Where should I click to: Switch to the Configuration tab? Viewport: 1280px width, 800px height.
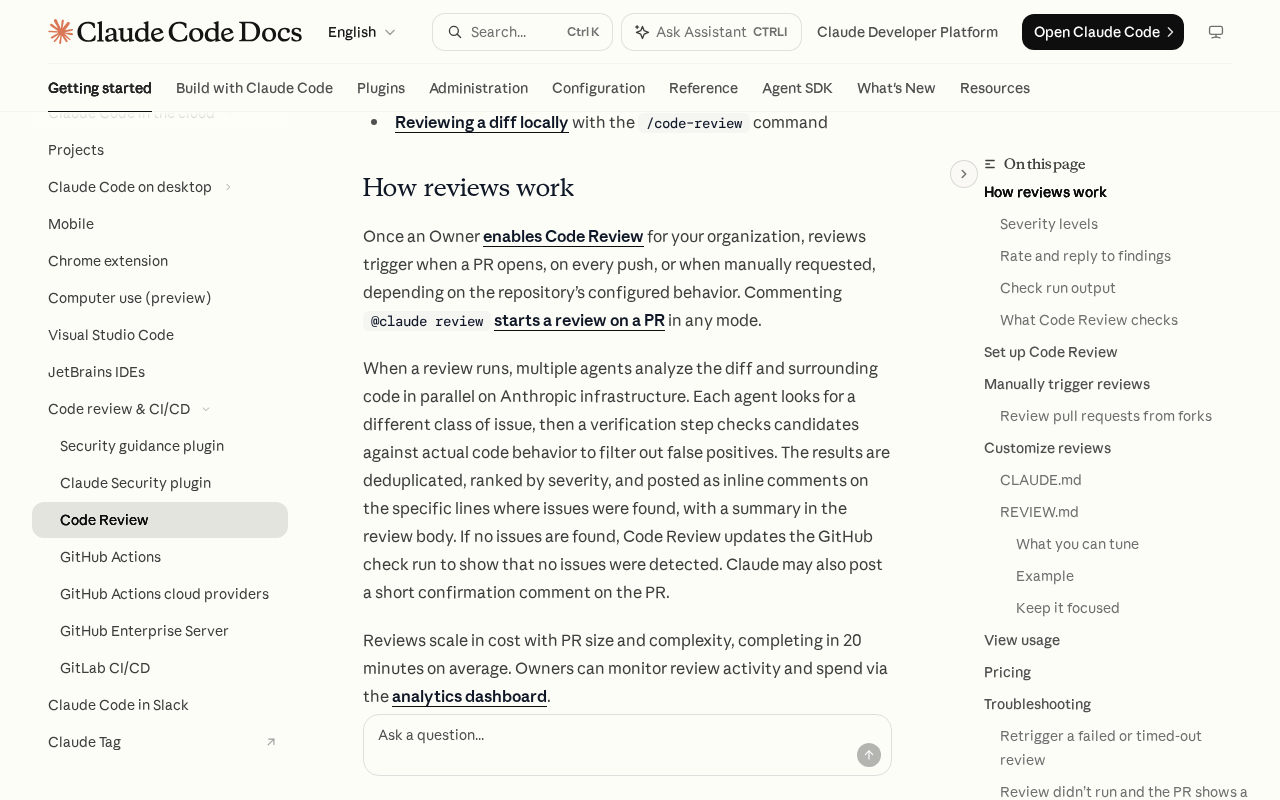(x=598, y=88)
